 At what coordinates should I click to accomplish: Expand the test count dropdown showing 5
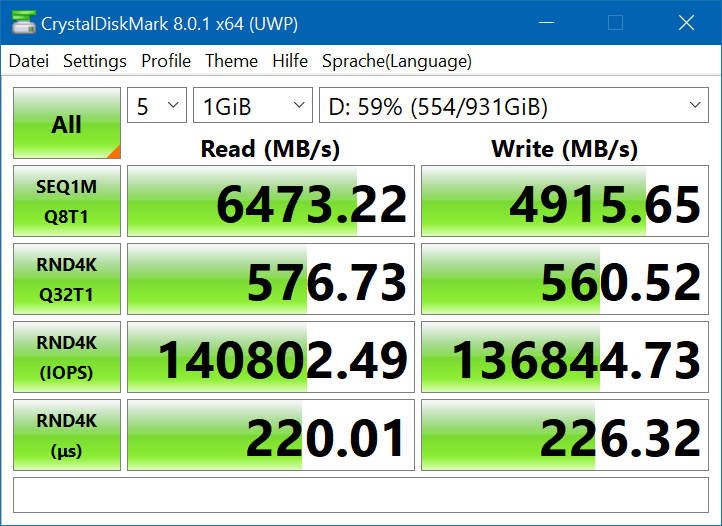(157, 105)
